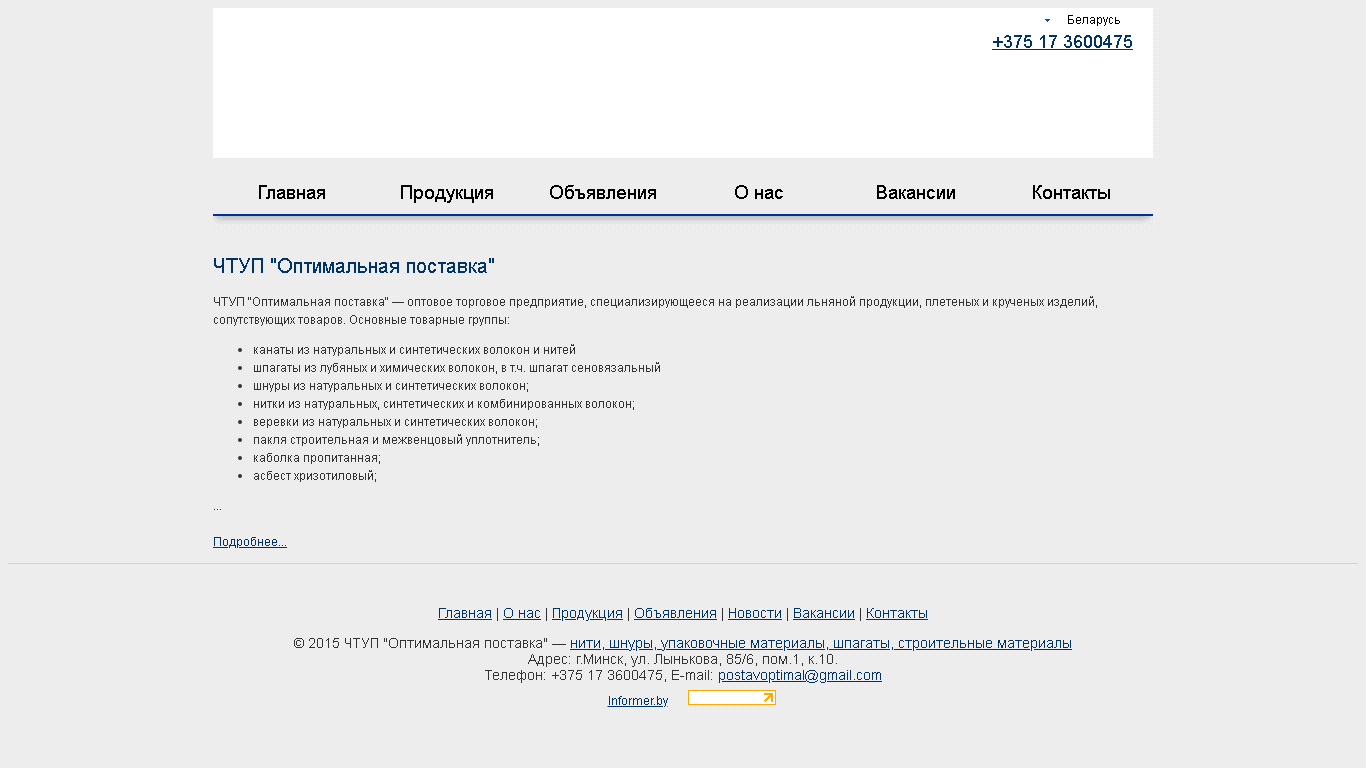Click list item нитки из натуральных, синтетических
This screenshot has height=768, width=1366.
coord(444,404)
